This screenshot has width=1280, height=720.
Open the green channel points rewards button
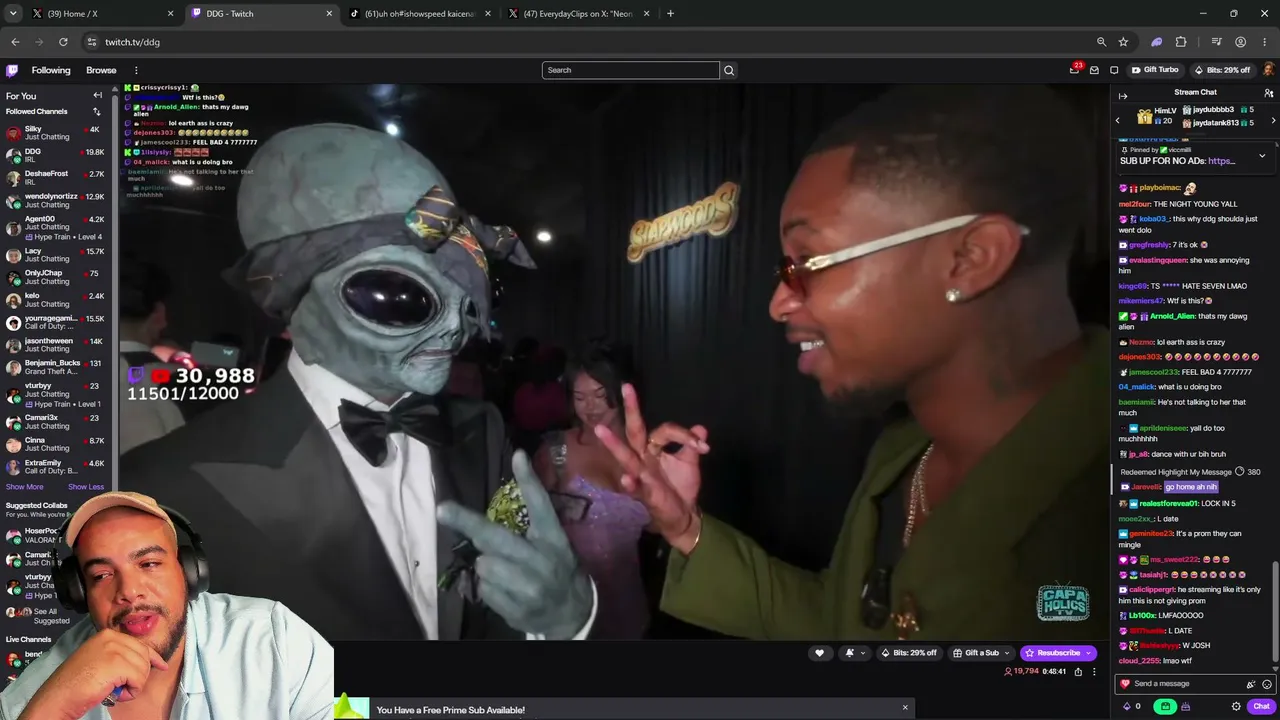pyautogui.click(x=1165, y=707)
